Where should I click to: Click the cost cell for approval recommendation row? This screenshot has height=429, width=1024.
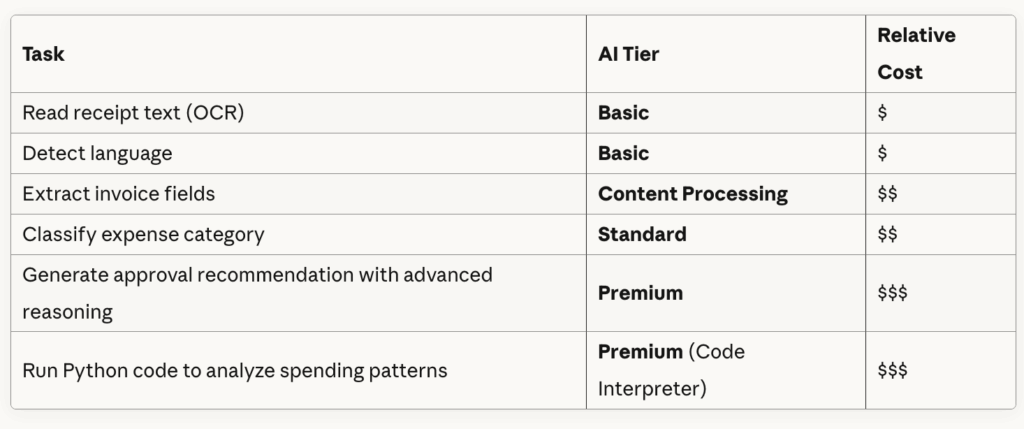892,292
